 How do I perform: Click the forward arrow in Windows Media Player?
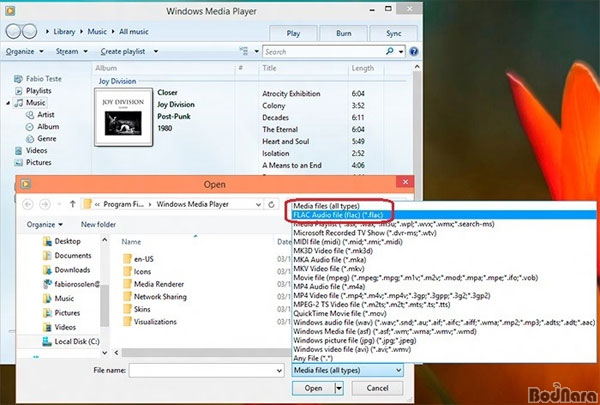tap(29, 31)
